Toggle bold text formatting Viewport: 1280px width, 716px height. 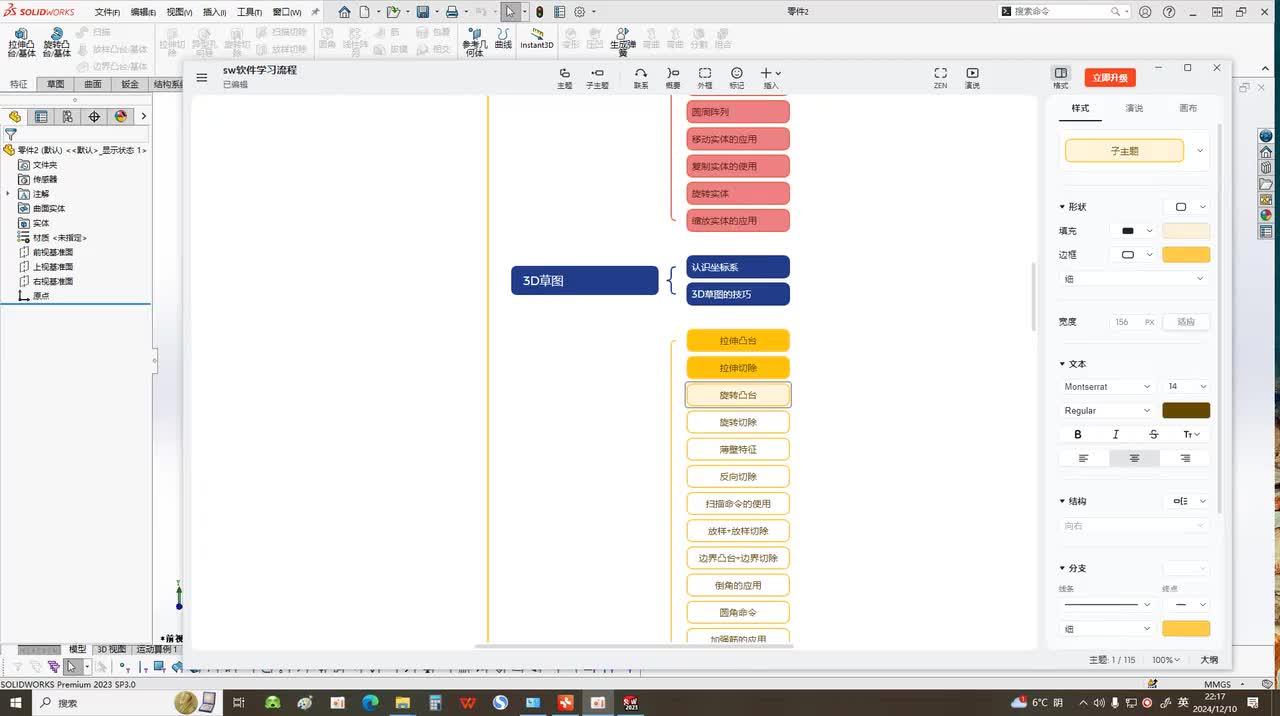point(1078,435)
